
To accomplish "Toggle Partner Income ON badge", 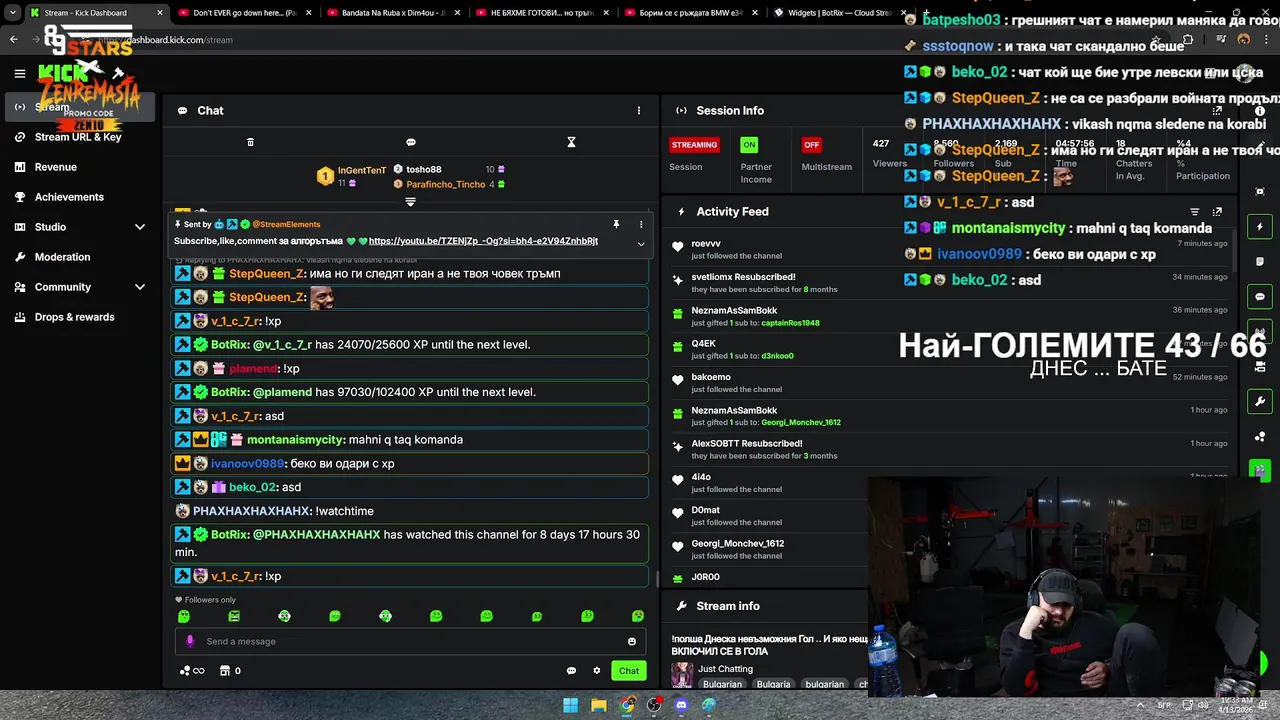I will (749, 145).
